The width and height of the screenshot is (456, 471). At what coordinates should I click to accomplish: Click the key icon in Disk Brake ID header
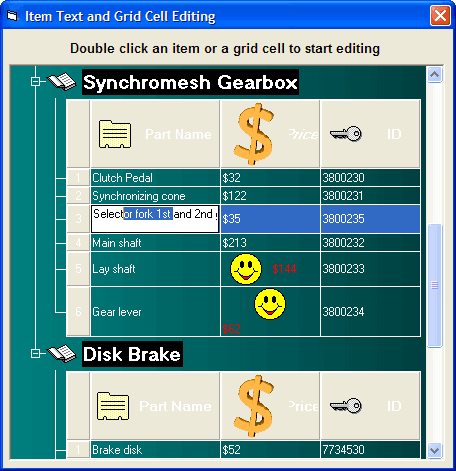click(x=346, y=406)
